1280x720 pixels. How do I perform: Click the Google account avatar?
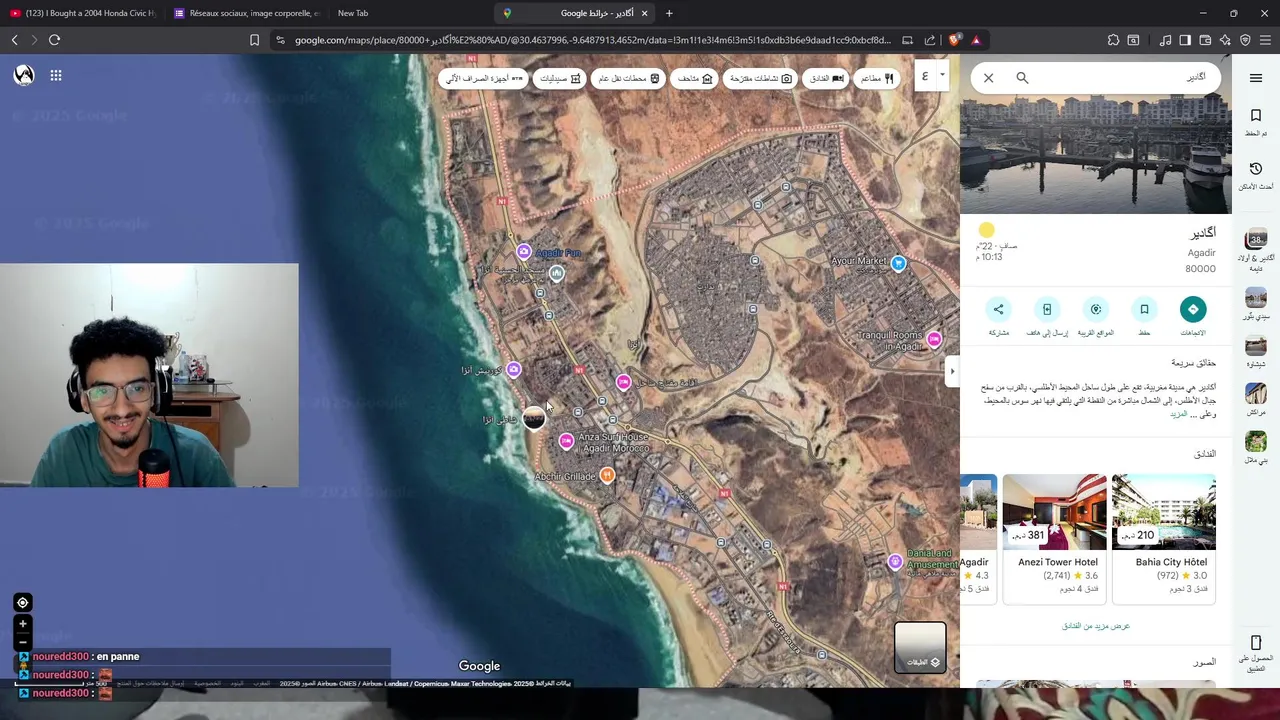pos(24,75)
